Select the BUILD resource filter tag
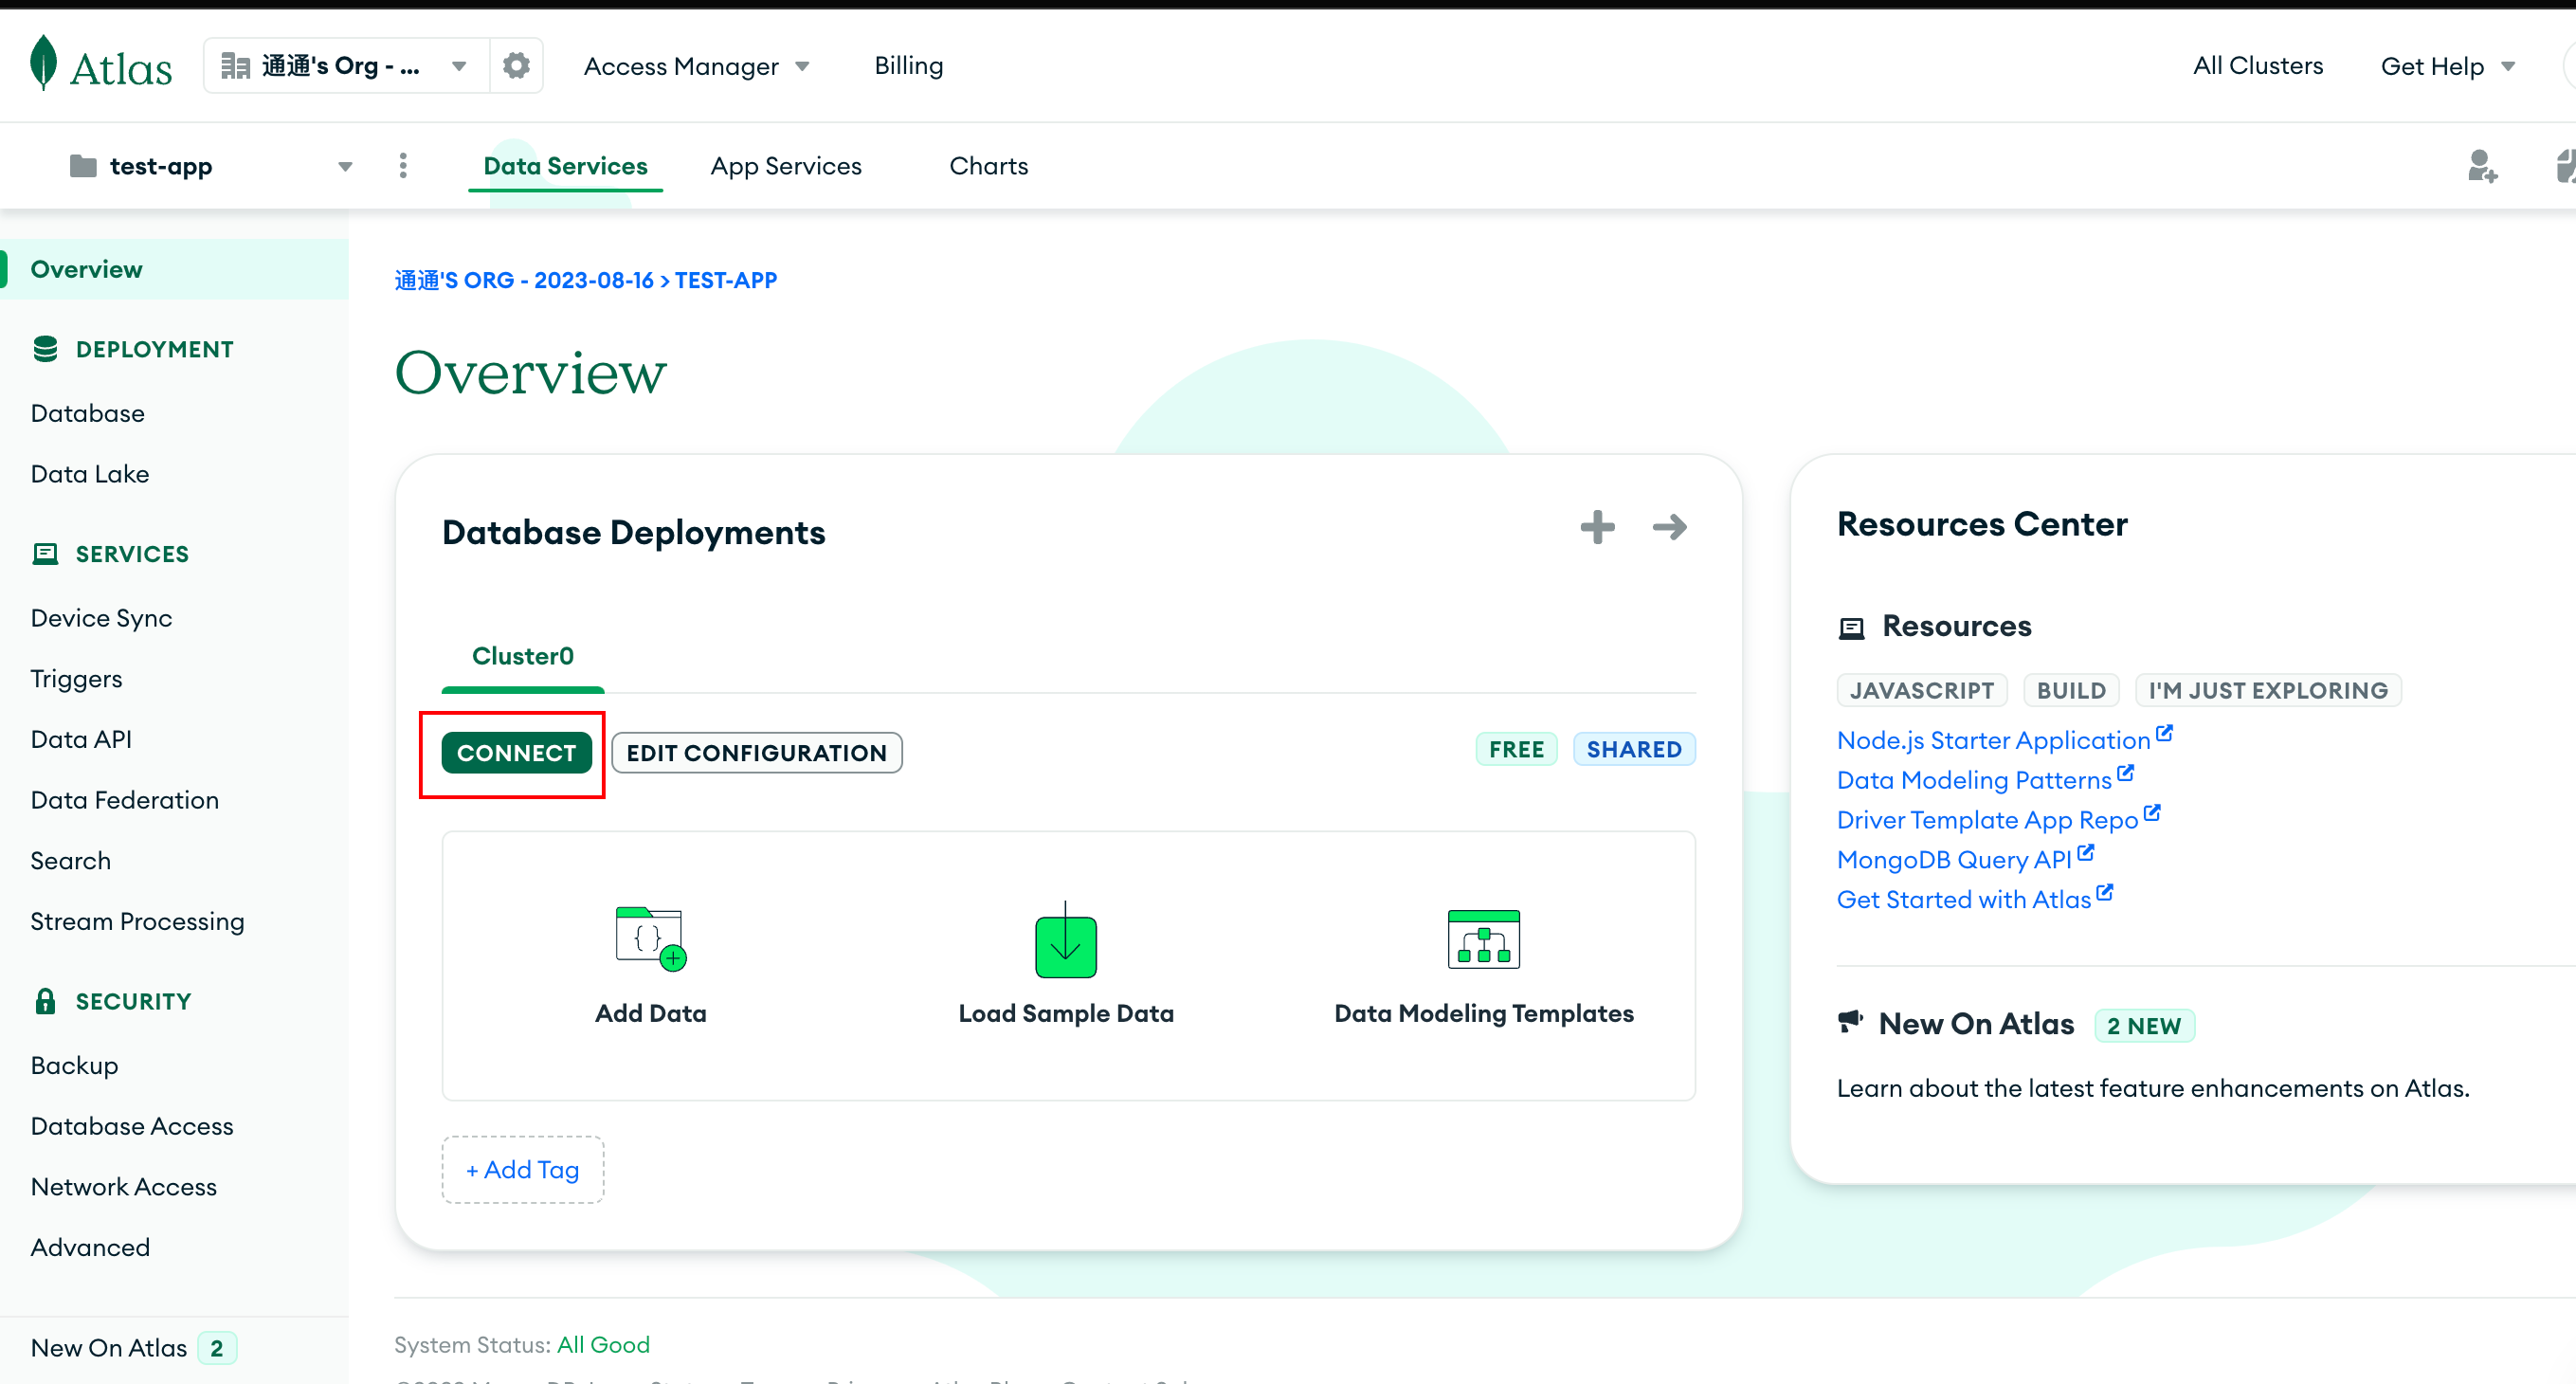 pos(2070,690)
